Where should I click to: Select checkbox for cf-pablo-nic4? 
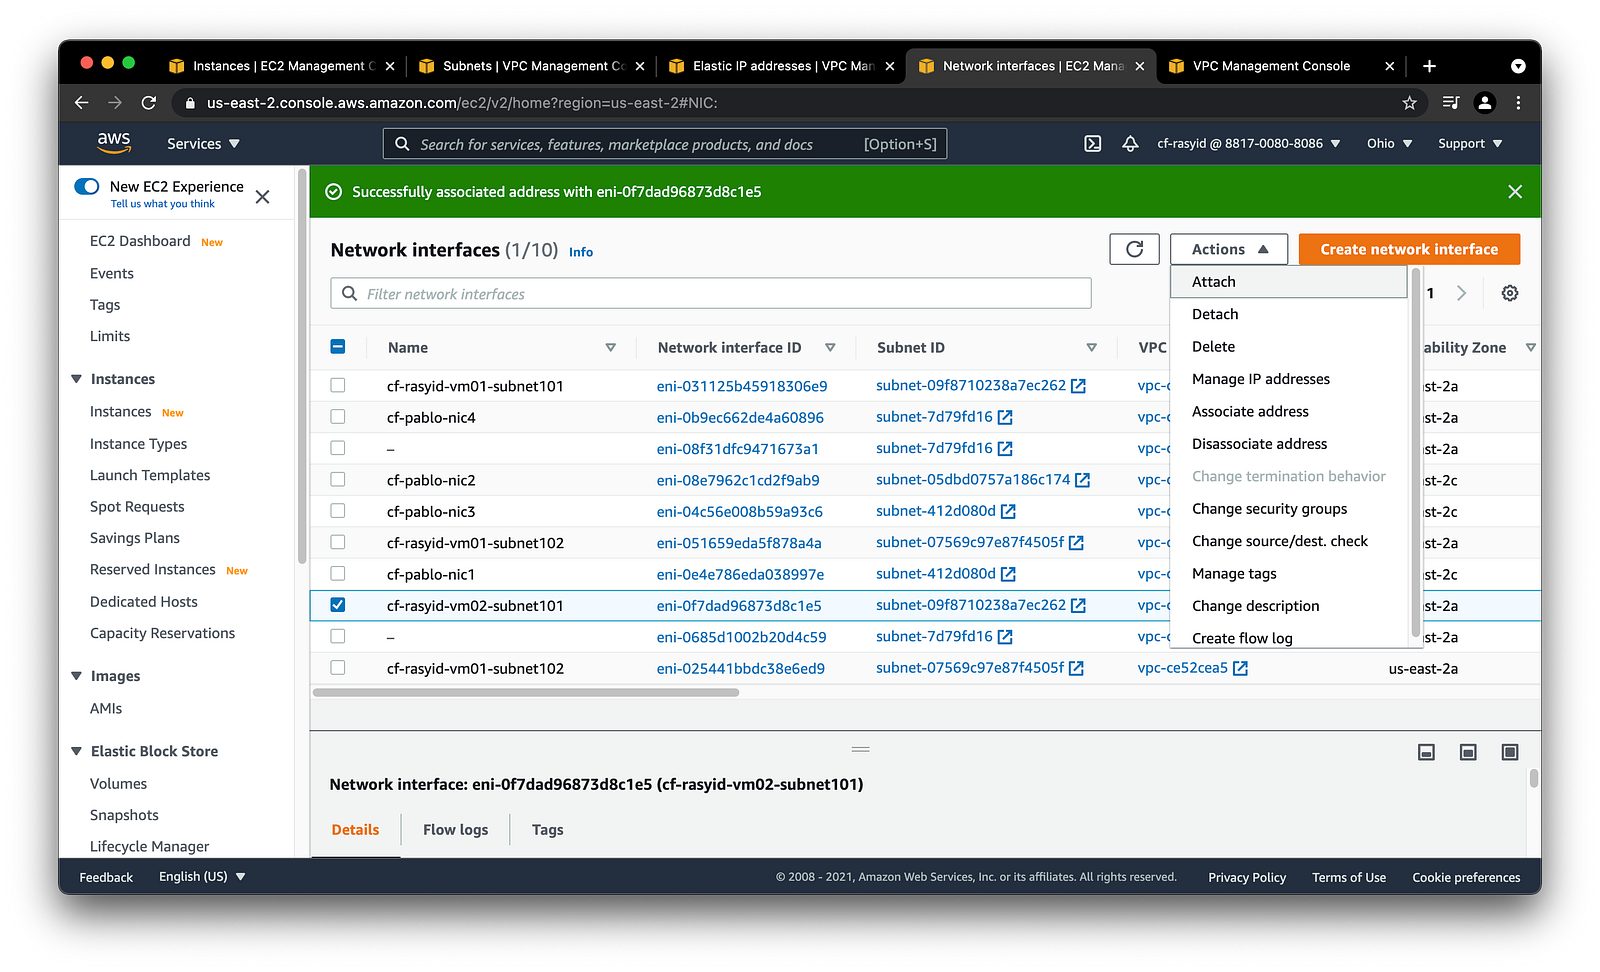338,416
